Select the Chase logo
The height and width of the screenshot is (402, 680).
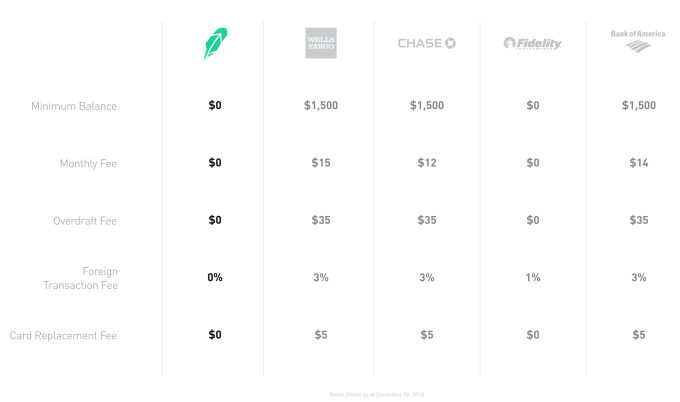(427, 43)
